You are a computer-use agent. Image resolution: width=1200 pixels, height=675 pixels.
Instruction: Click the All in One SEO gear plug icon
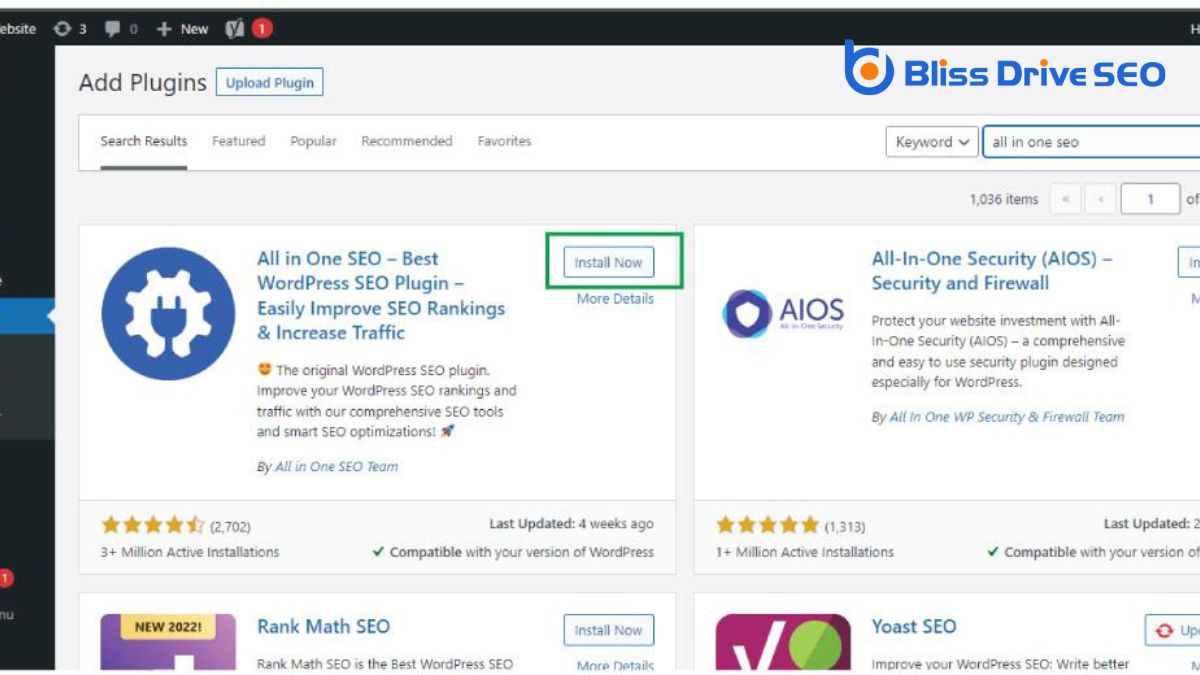pyautogui.click(x=168, y=314)
